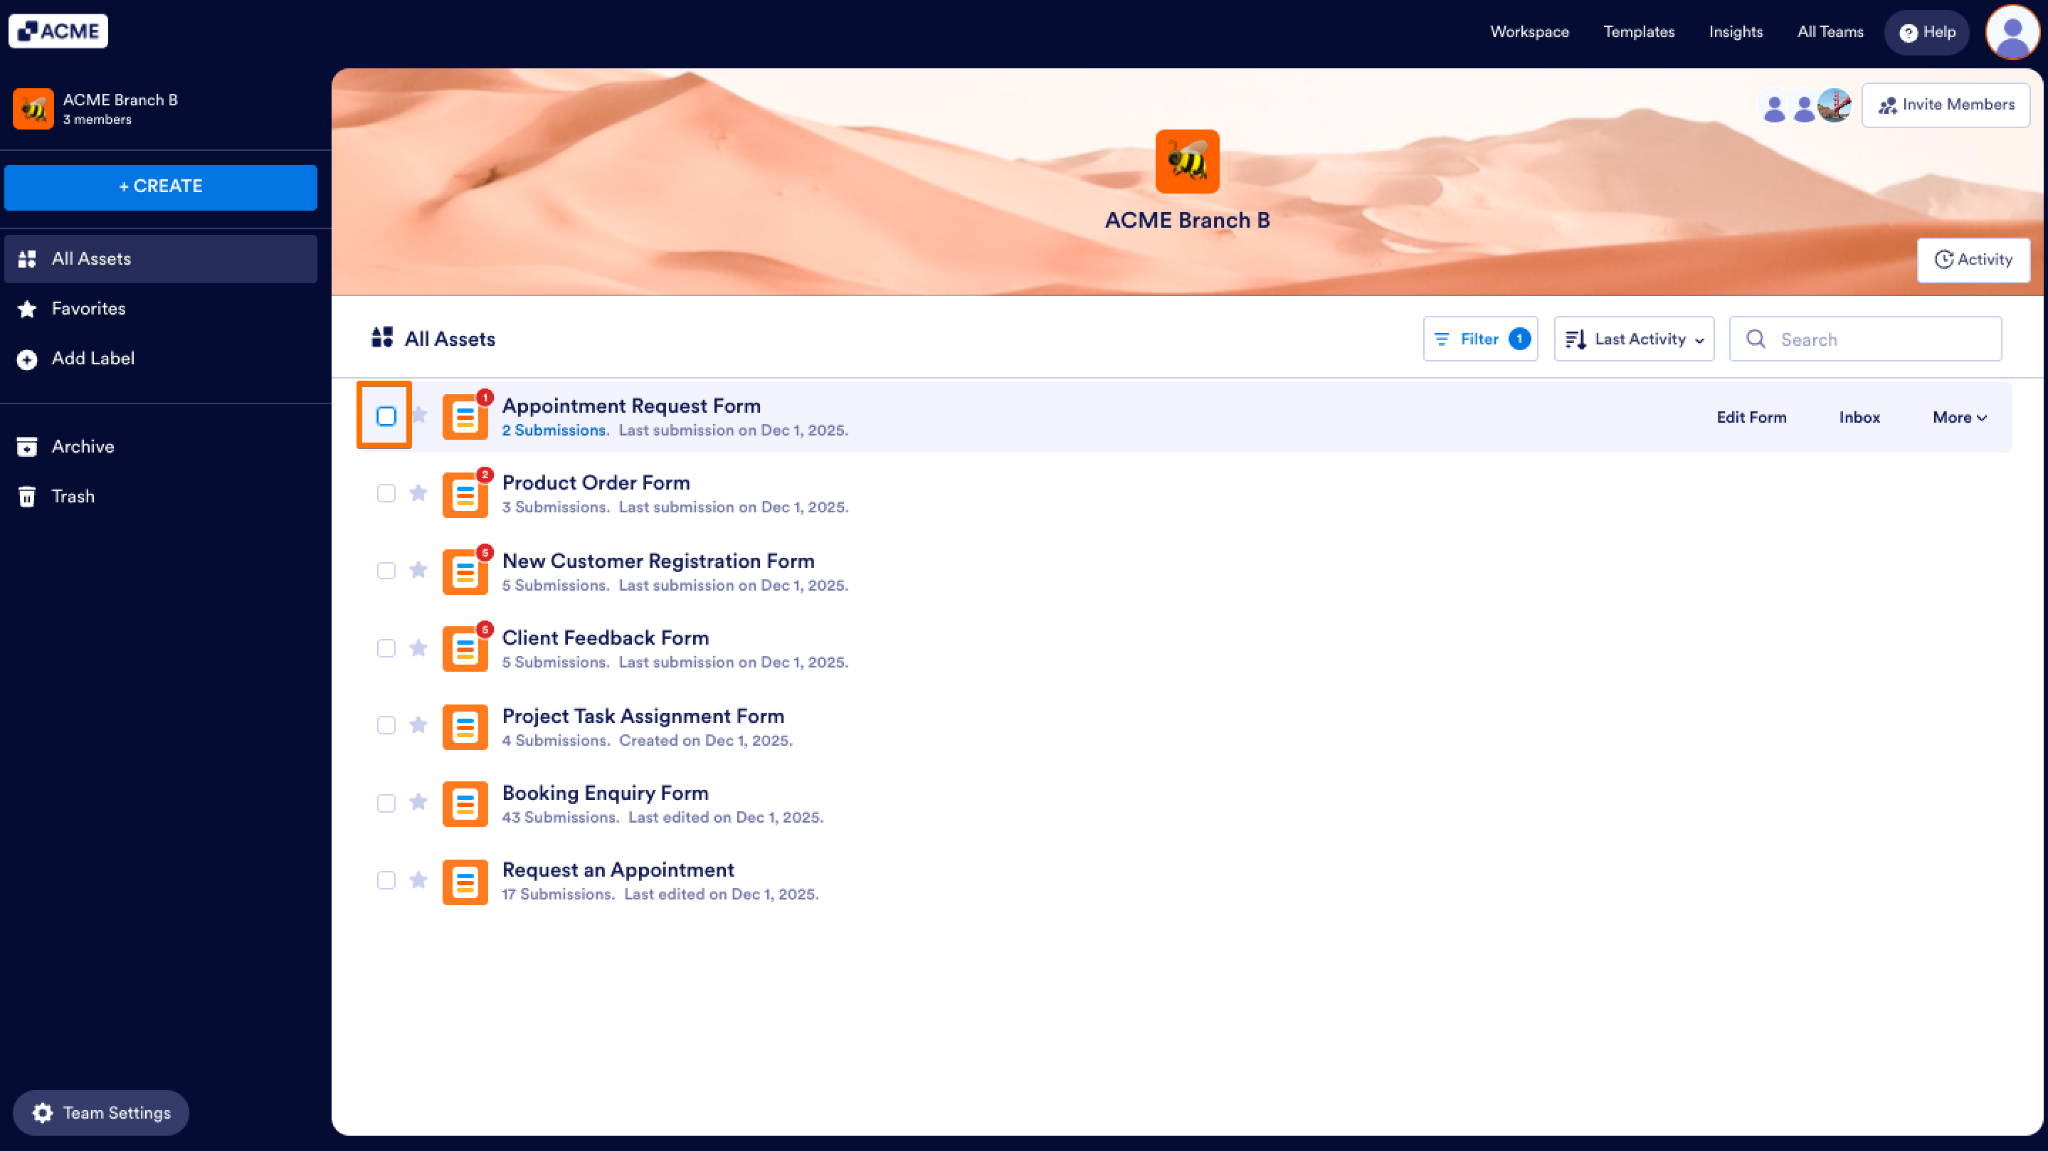This screenshot has width=2048, height=1151.
Task: Click the Invite Members button
Action: [1945, 105]
